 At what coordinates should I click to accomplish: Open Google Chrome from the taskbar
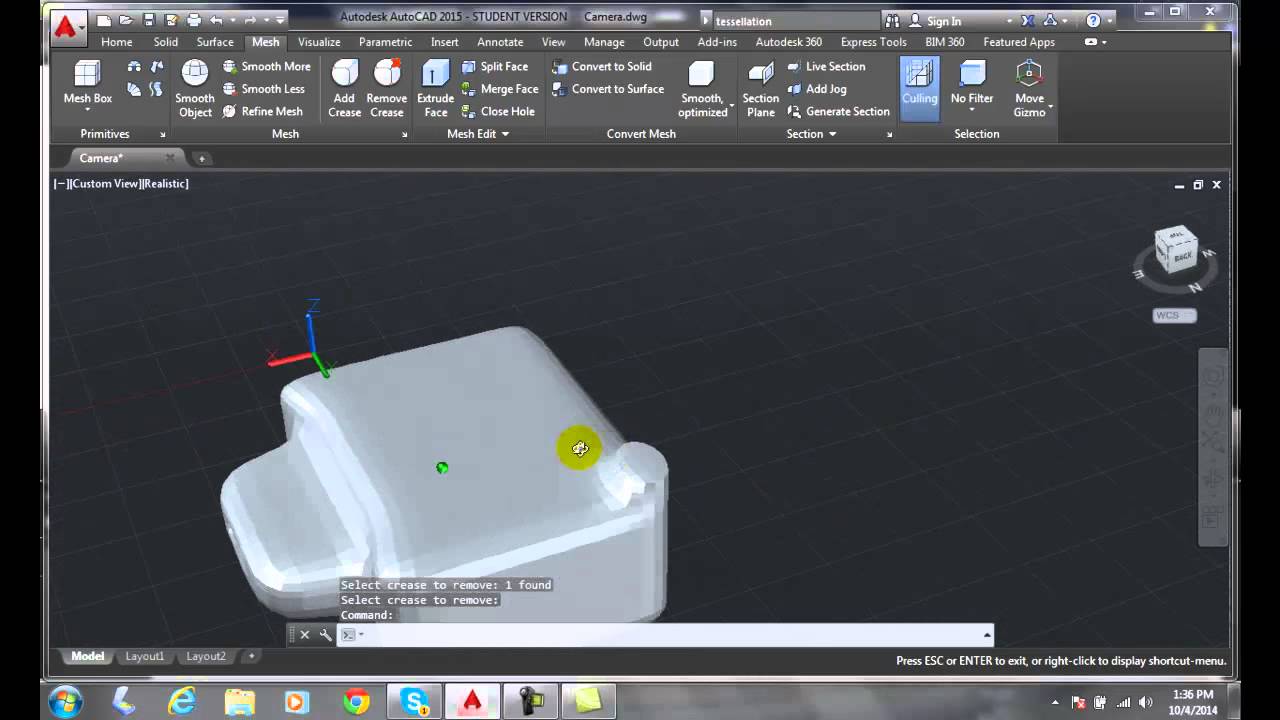coord(356,702)
